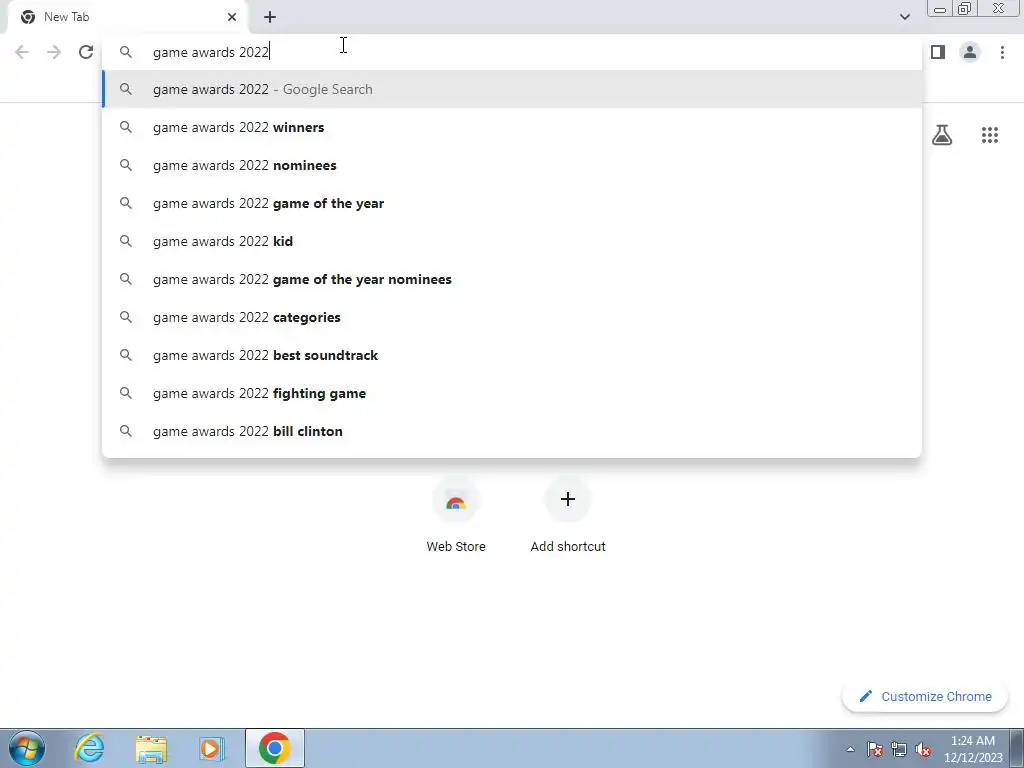Pick 'game awards 2022 bill clinton' suggestion
The width and height of the screenshot is (1024, 768).
pos(512,431)
